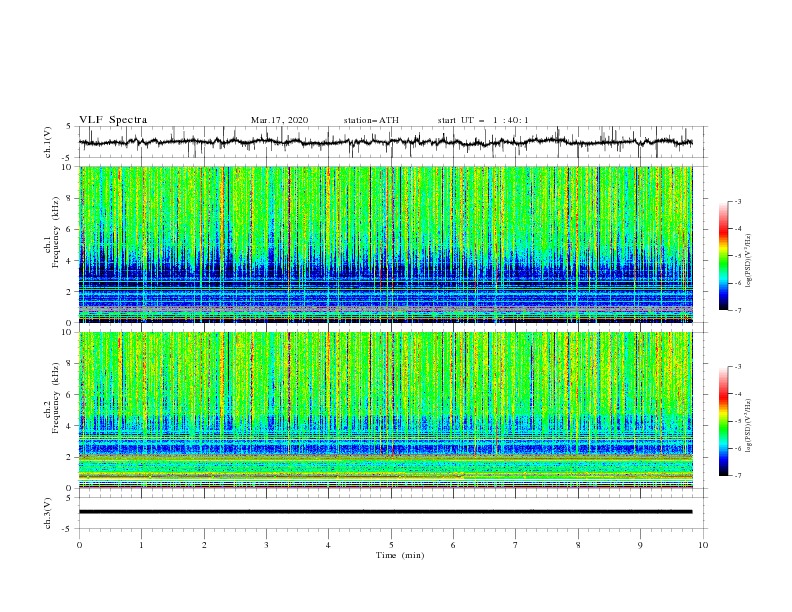Click the ch.1 colorbar "log(PSD)(V²/Hz)" label
This screenshot has height=612, width=792.
tap(749, 261)
